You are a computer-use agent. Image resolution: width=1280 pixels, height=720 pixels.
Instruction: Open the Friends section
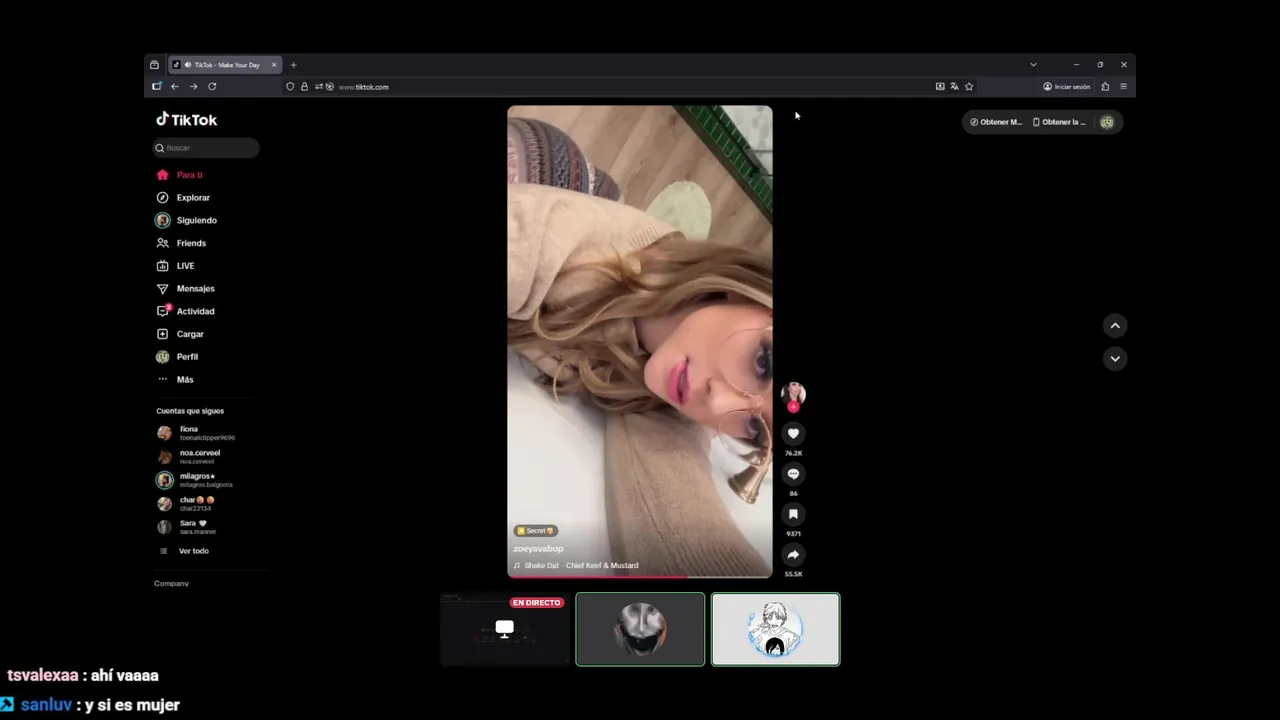[x=191, y=243]
